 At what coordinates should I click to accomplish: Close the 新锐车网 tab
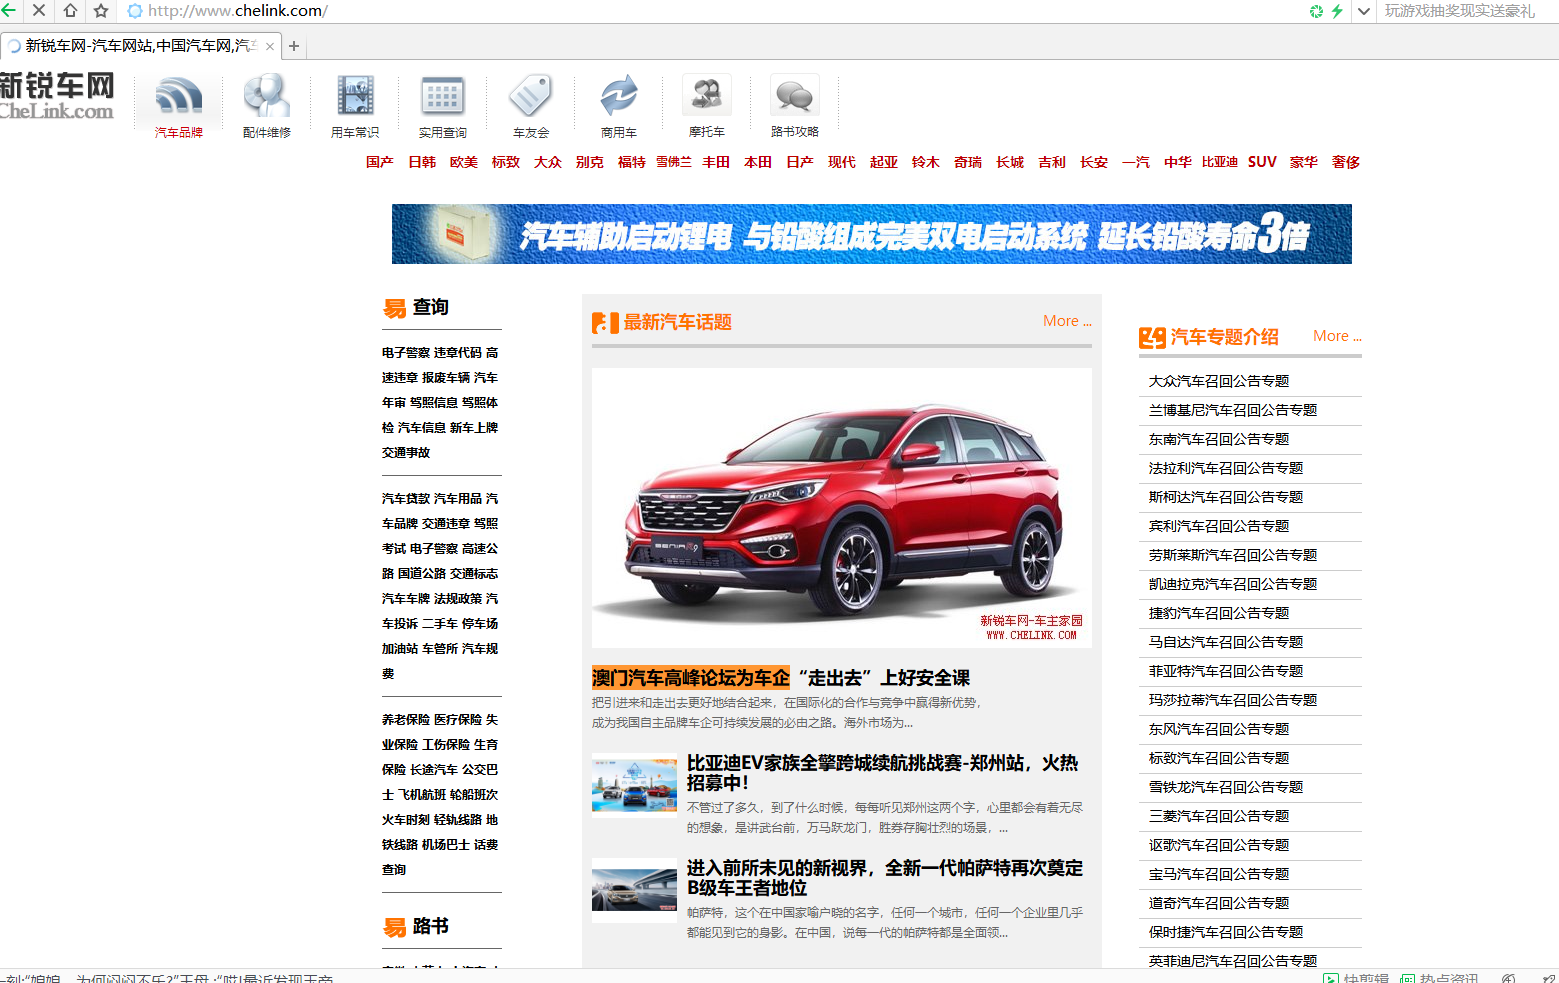270,46
